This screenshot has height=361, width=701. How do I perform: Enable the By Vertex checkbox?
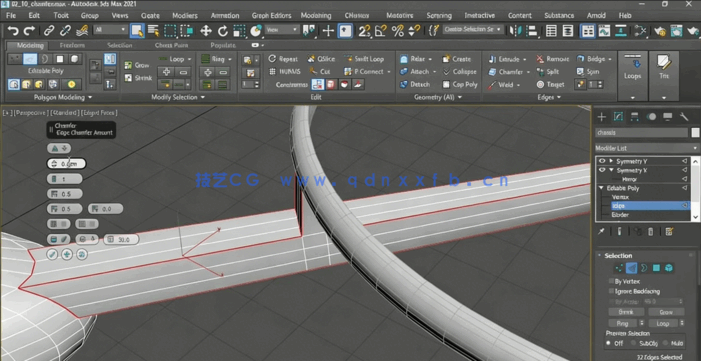pyautogui.click(x=612, y=281)
